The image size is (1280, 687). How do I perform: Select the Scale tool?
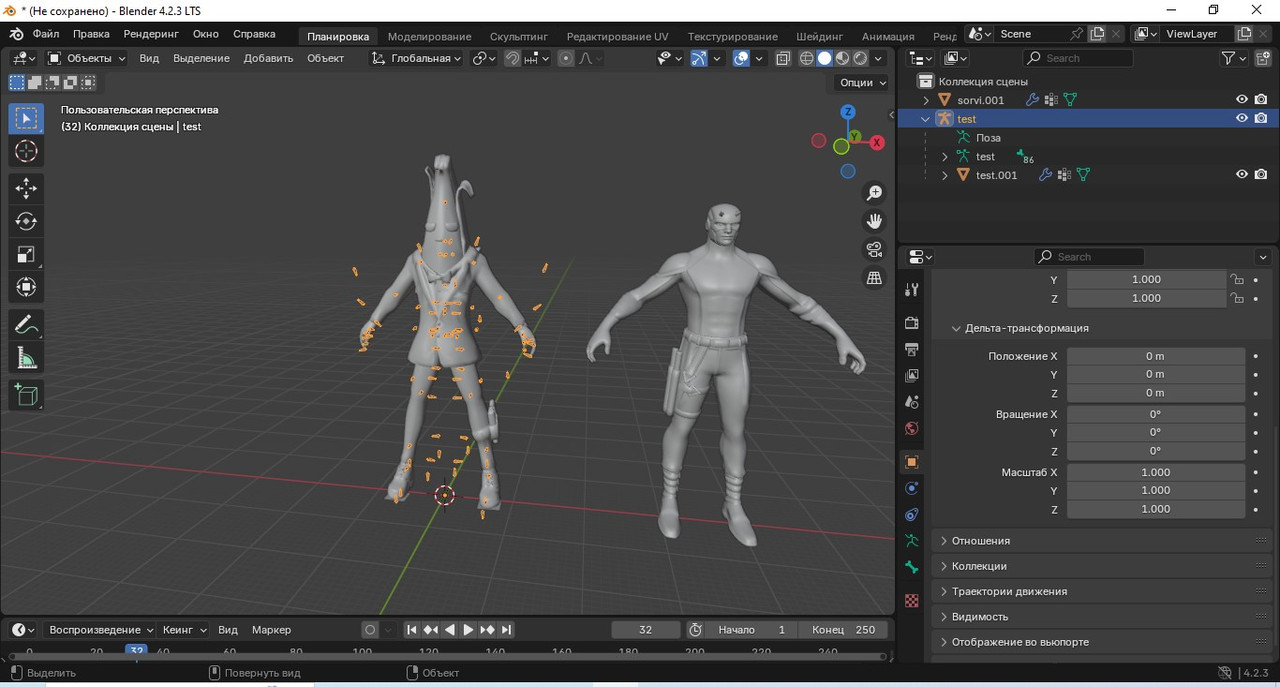[27, 254]
